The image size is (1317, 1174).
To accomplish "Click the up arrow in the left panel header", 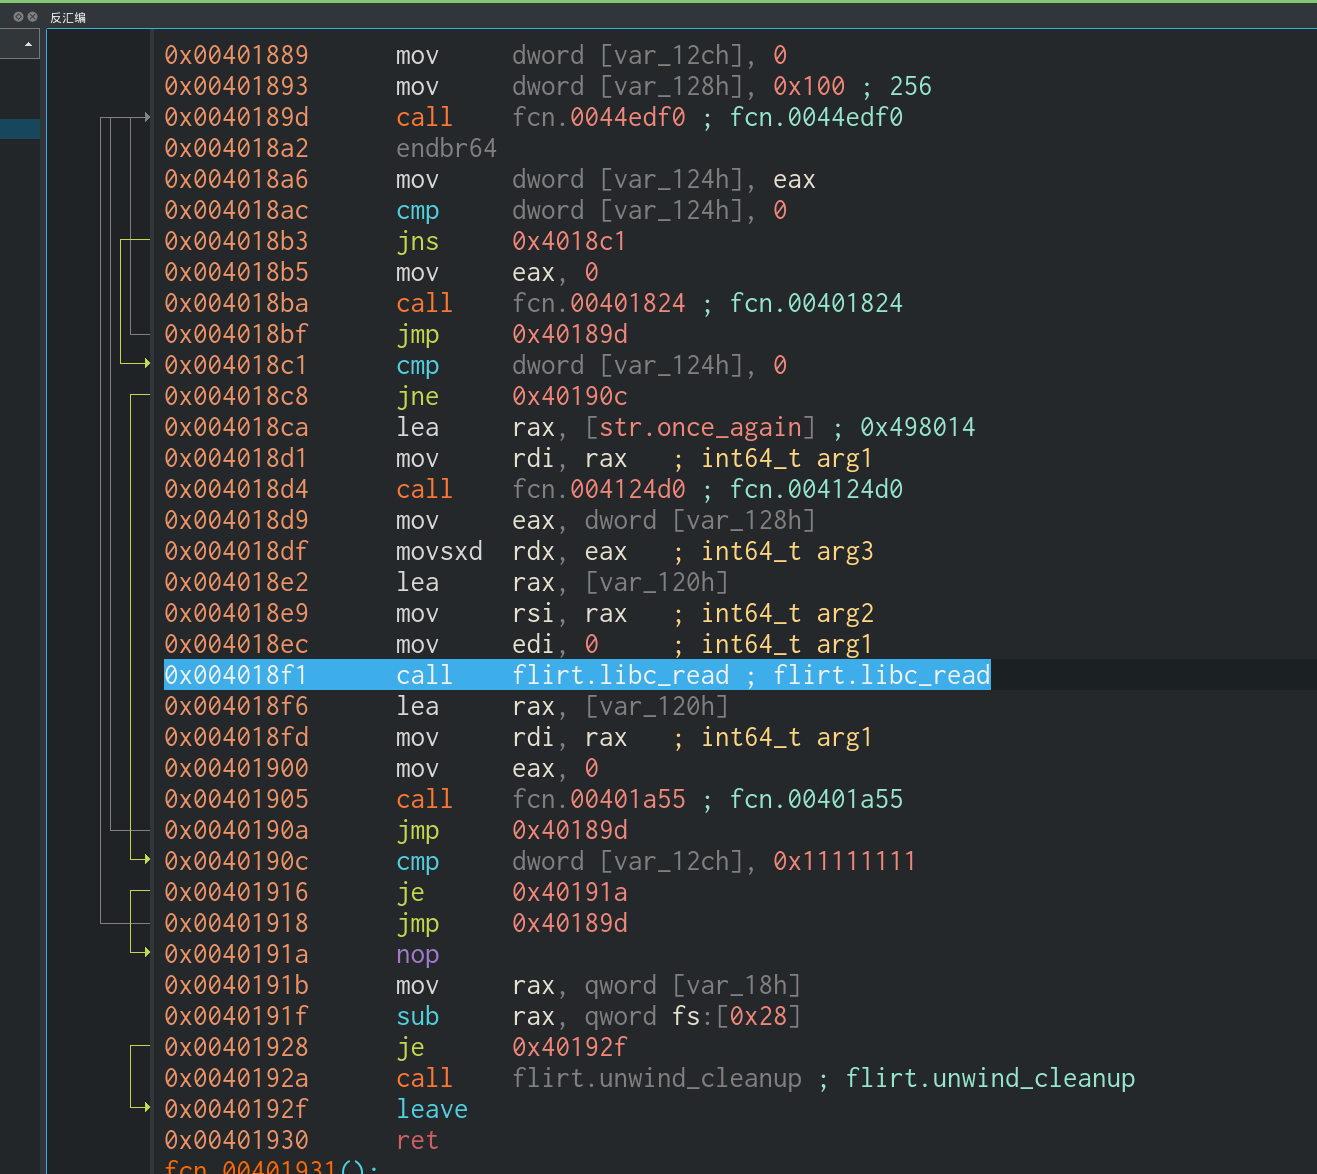I will click(28, 44).
